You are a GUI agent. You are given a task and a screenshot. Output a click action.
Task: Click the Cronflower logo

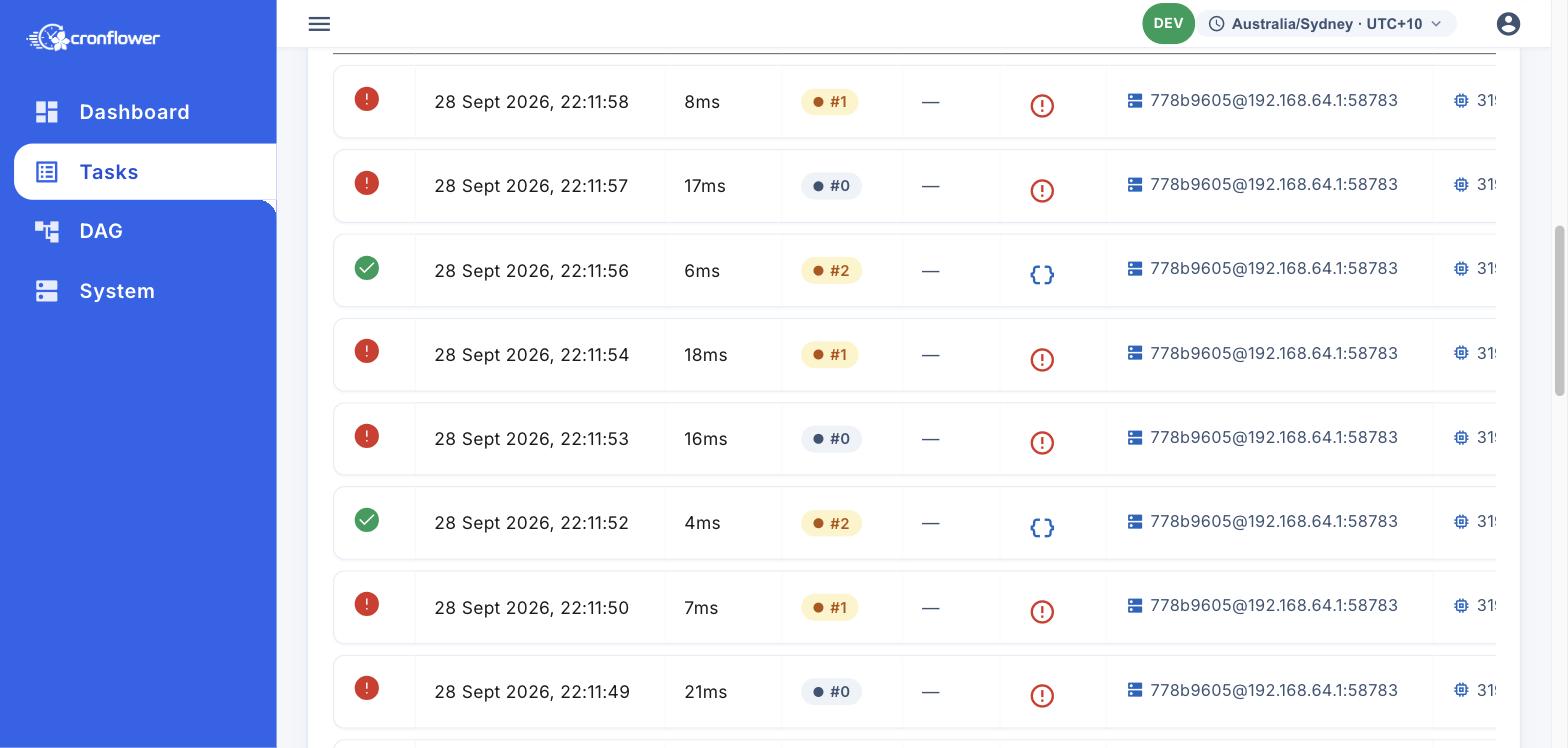[93, 38]
